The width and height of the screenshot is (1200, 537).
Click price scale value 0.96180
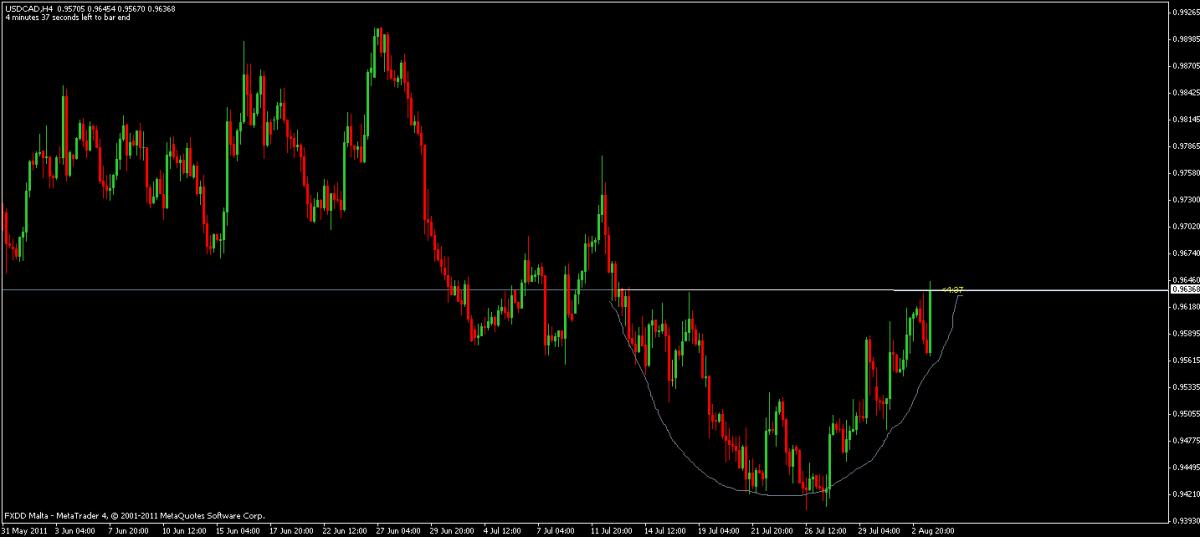[x=1185, y=307]
